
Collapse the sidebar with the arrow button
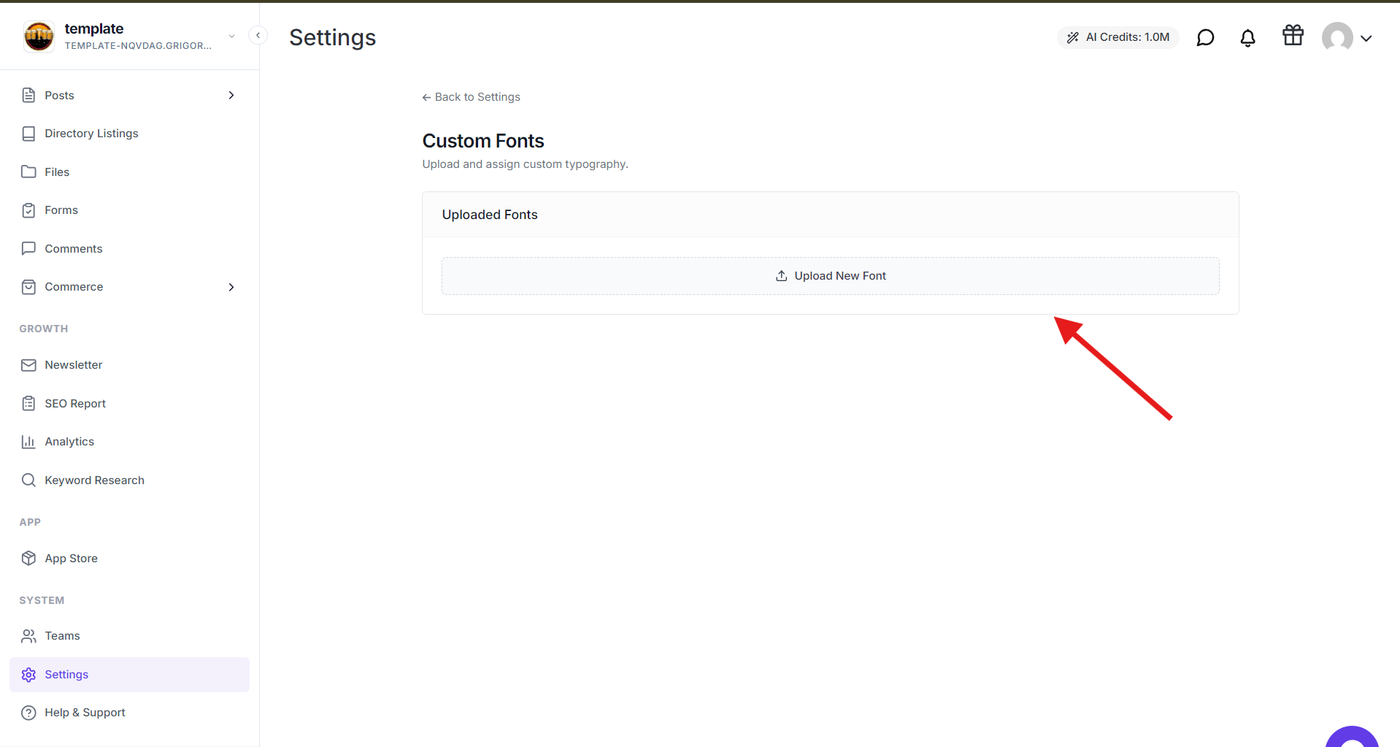pyautogui.click(x=258, y=35)
